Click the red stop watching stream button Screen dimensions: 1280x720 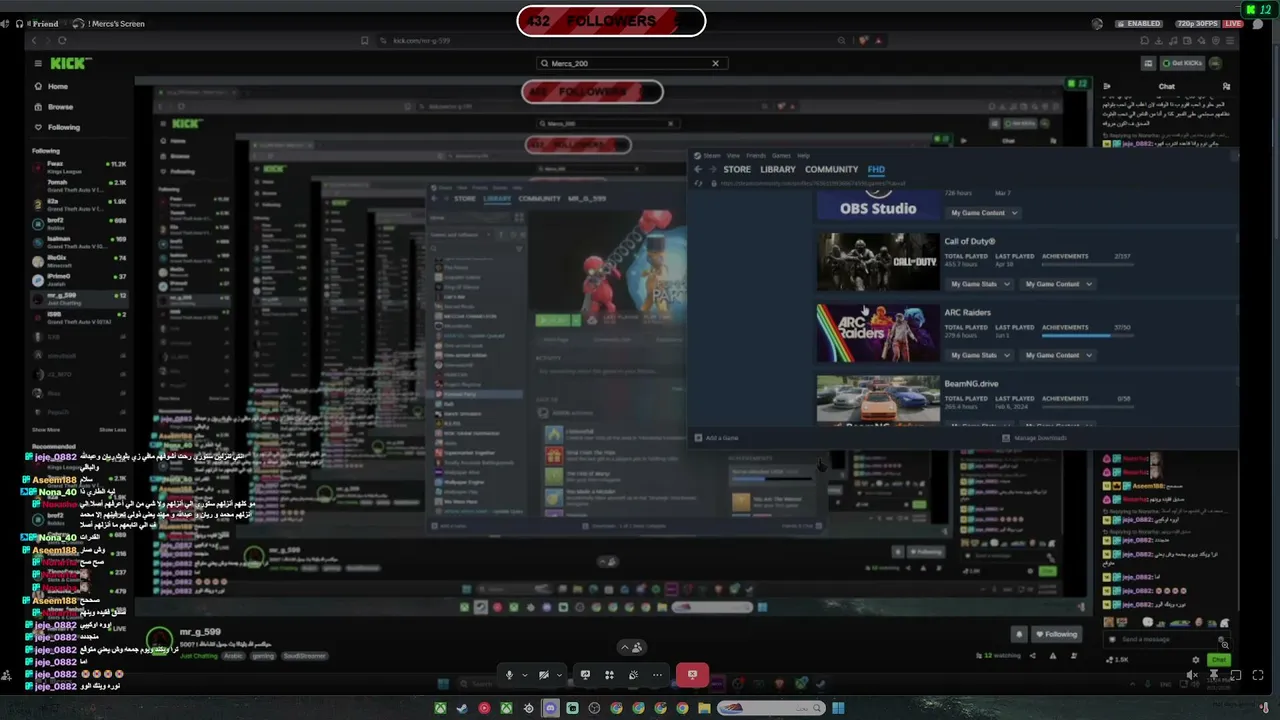692,675
